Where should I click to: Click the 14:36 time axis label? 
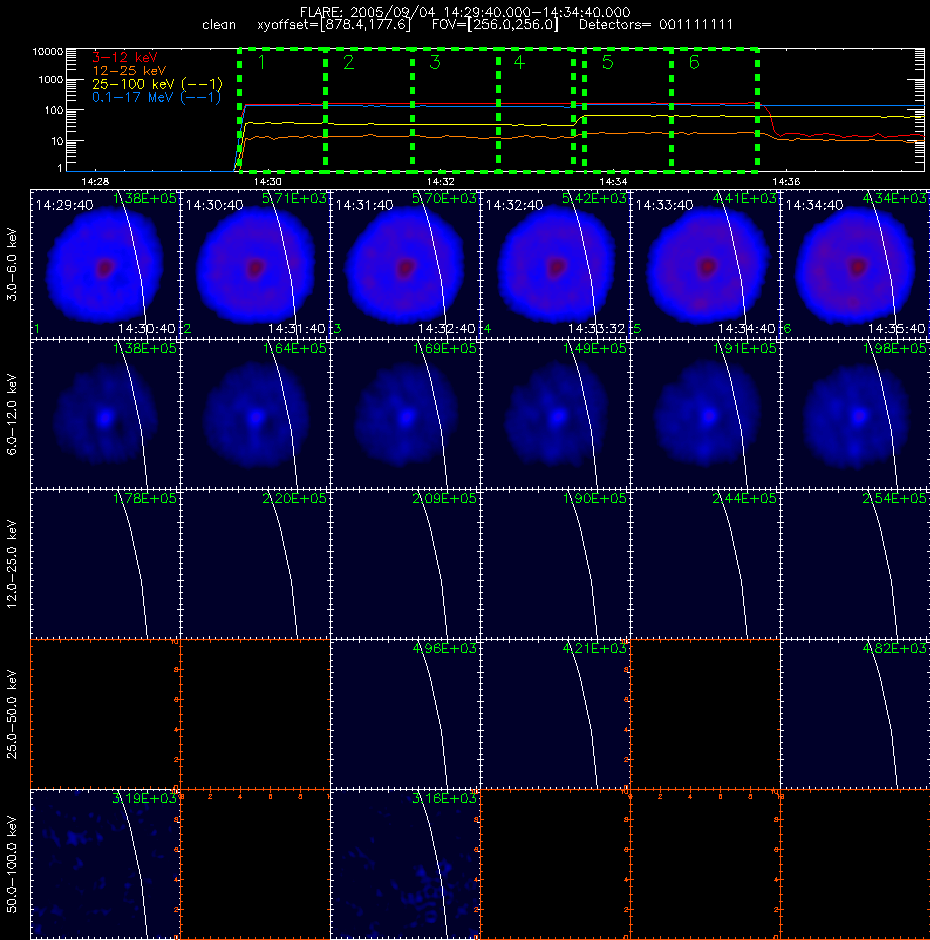tap(786, 181)
